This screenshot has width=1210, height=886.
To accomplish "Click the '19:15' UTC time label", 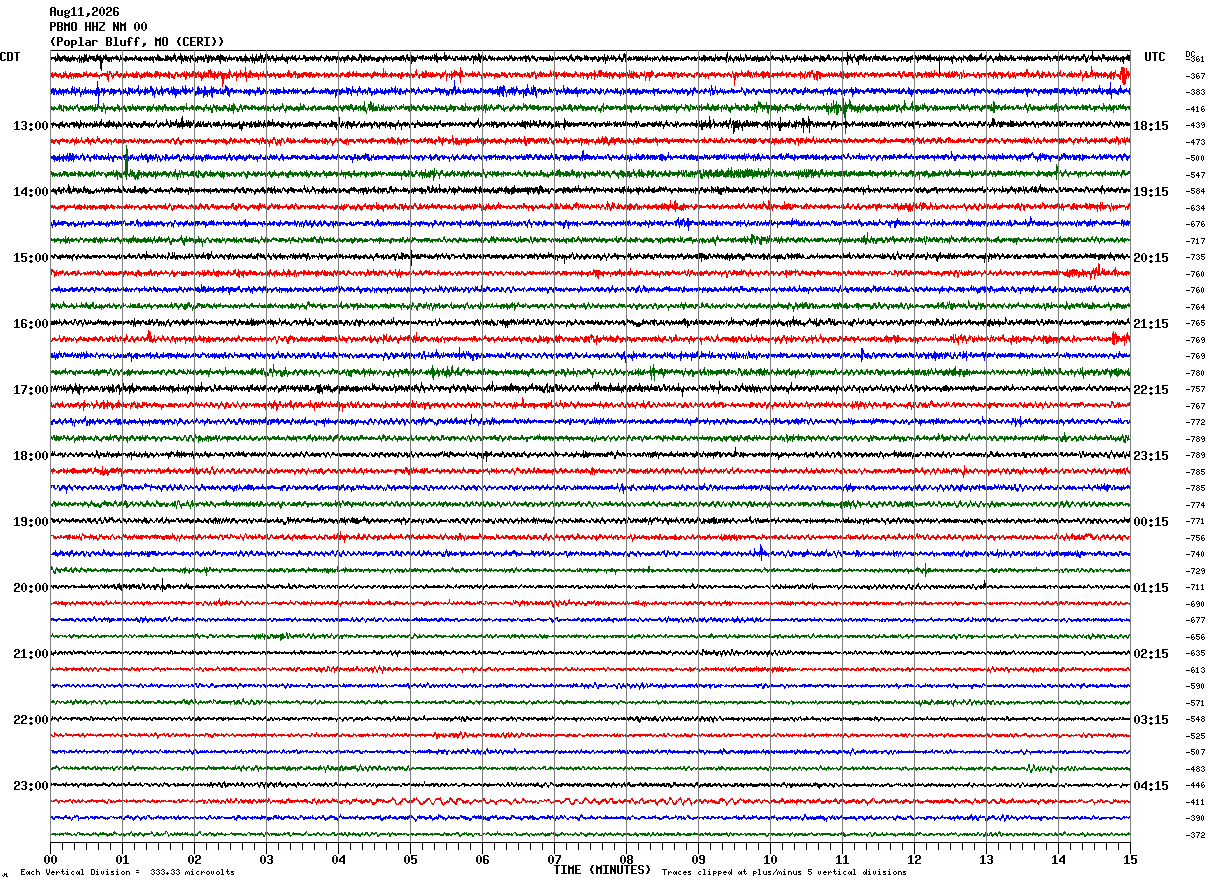I will pos(1151,192).
